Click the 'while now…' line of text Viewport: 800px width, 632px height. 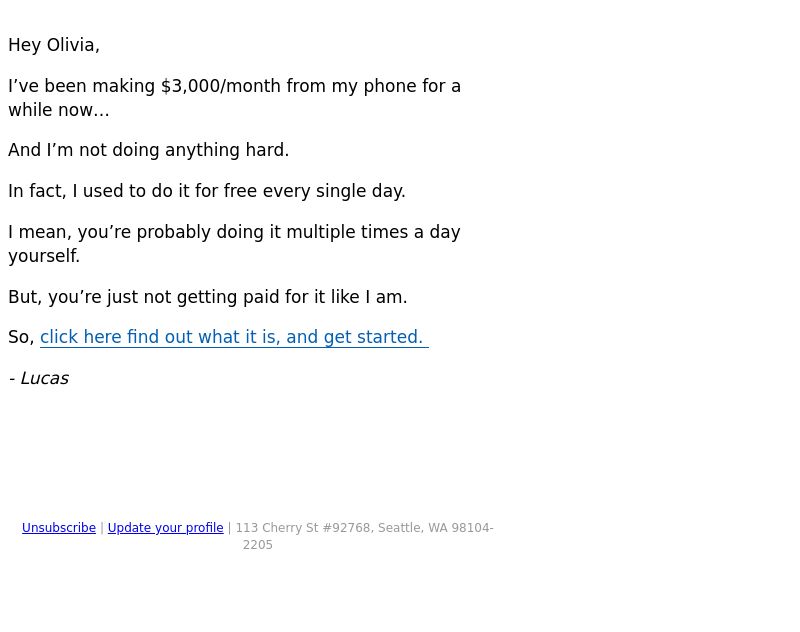(x=59, y=110)
